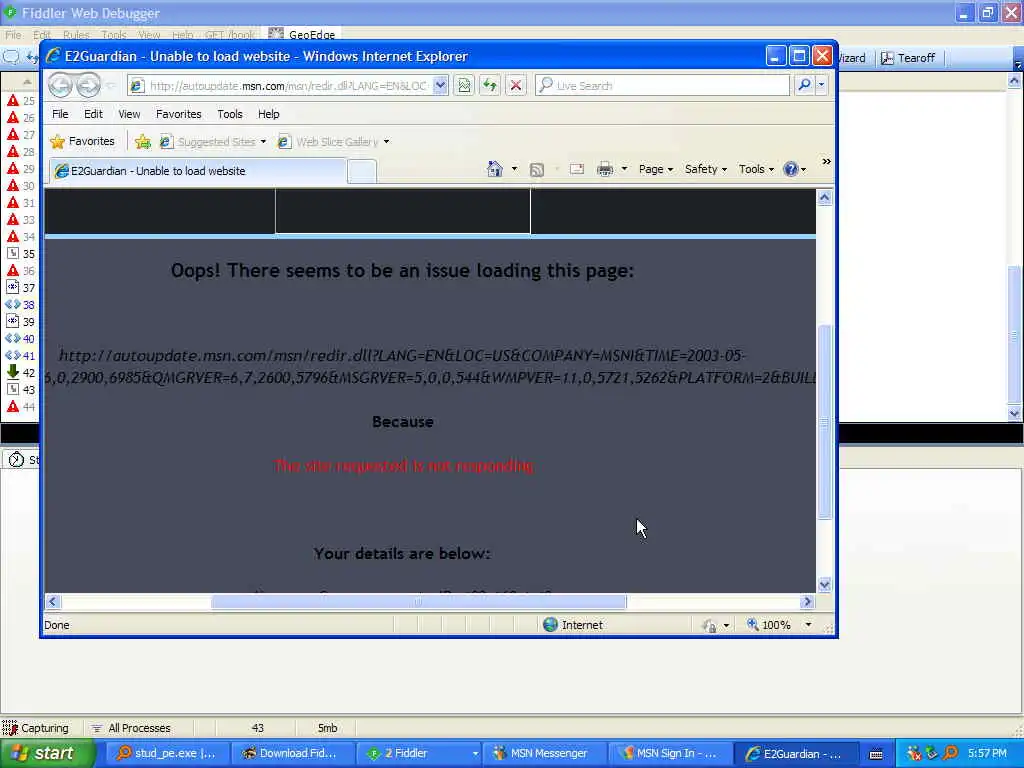Click the security lock icon in status bar
This screenshot has height=768, width=1024.
point(709,626)
